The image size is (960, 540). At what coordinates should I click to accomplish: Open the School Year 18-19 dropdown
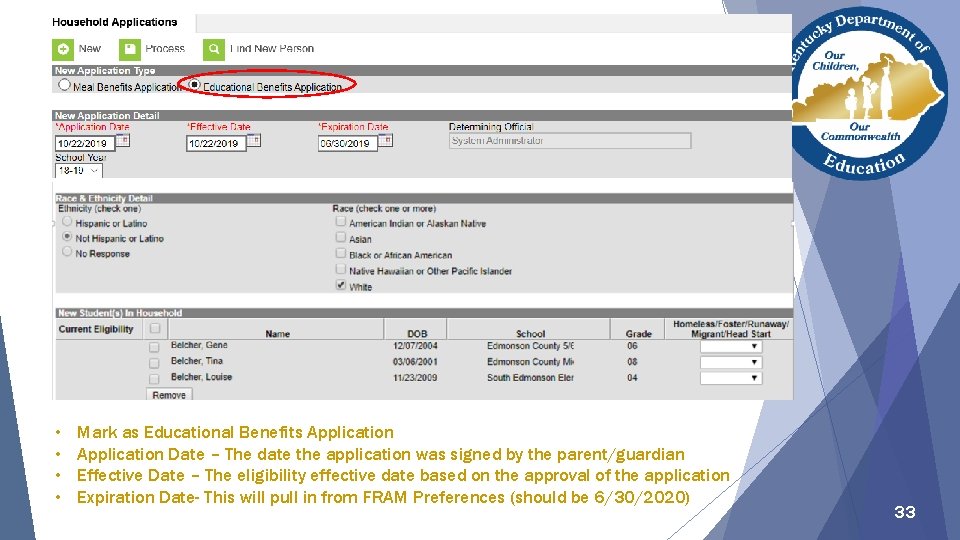click(x=78, y=171)
